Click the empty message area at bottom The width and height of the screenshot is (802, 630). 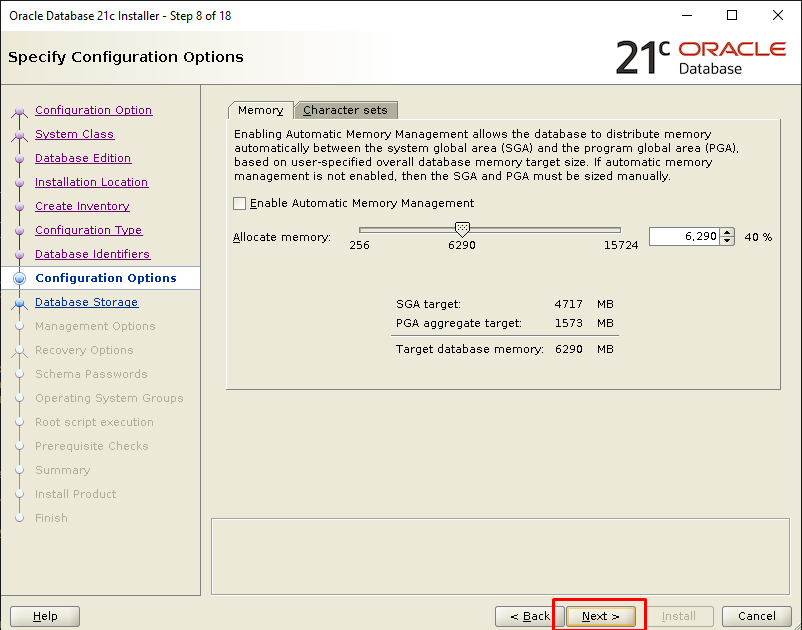(500, 556)
